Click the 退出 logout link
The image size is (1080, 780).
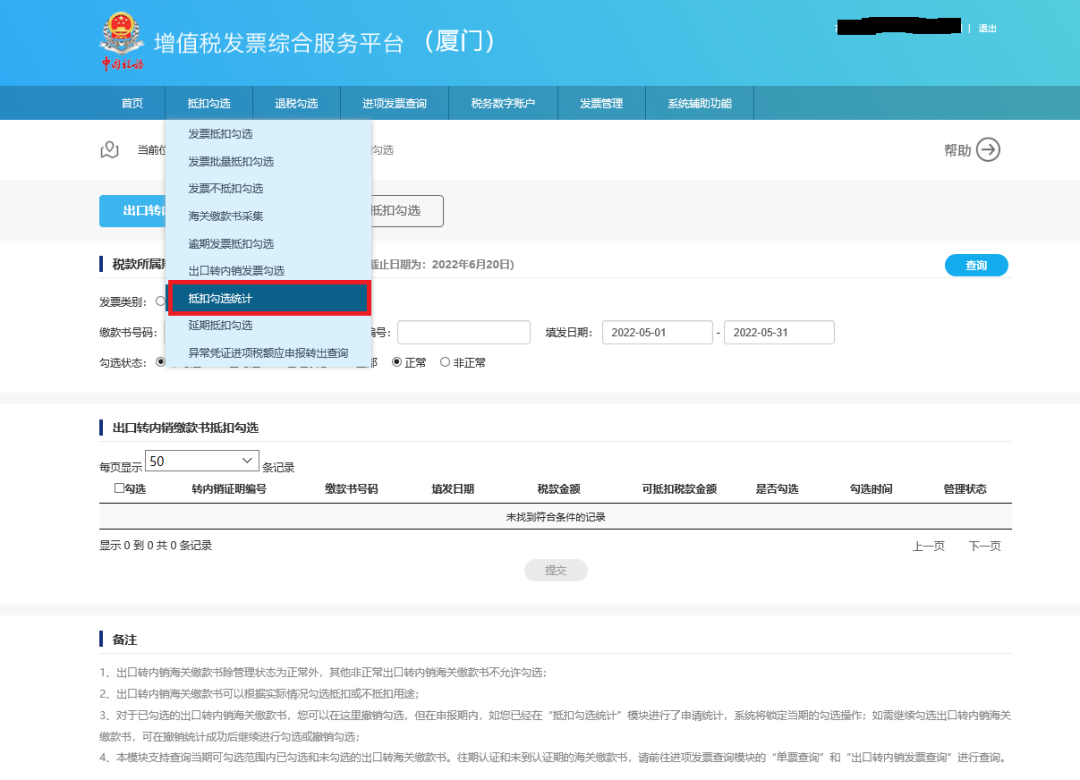[x=987, y=28]
